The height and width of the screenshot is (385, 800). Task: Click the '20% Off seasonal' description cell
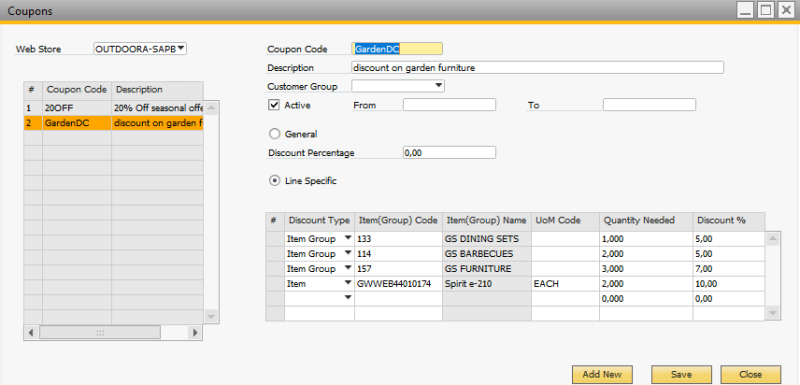158,109
